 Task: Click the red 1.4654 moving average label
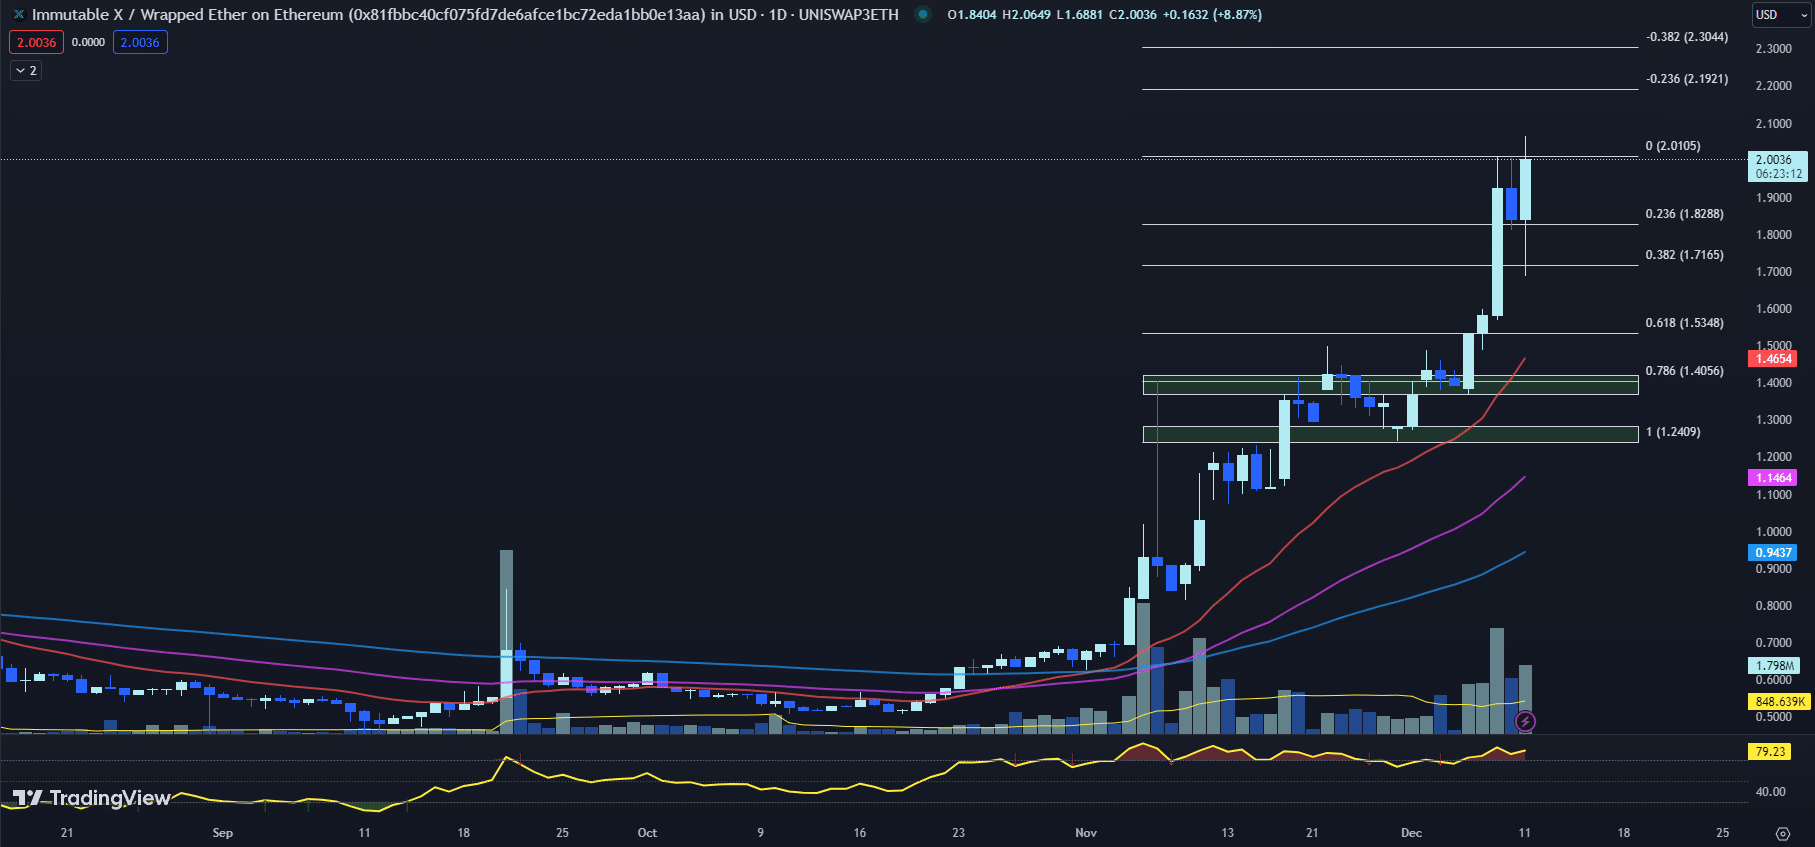tap(1773, 359)
